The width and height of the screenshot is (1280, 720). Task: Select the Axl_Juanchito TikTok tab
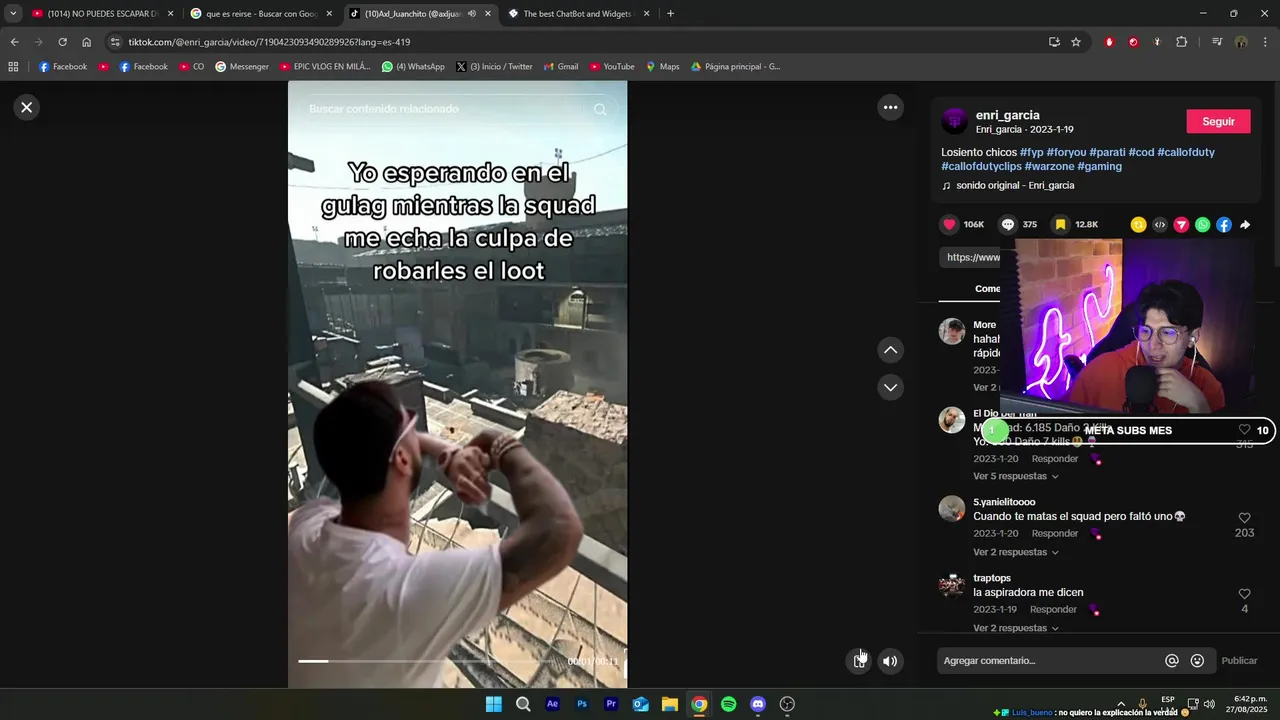pos(420,14)
